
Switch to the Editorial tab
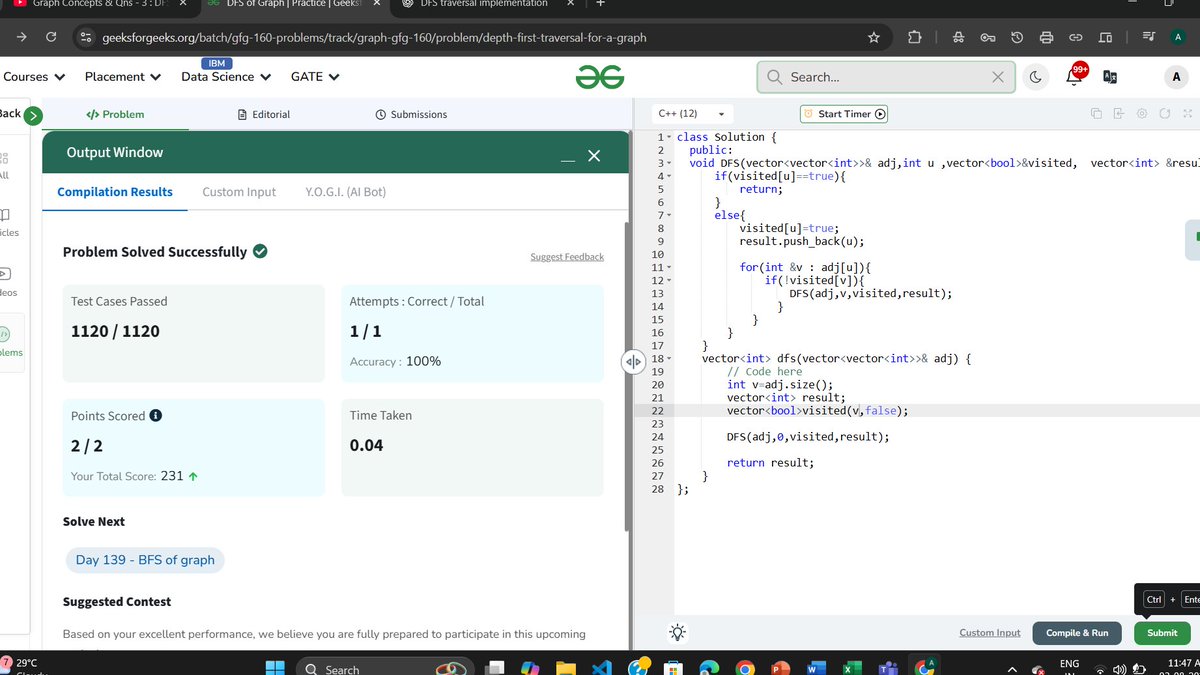pyautogui.click(x=264, y=114)
